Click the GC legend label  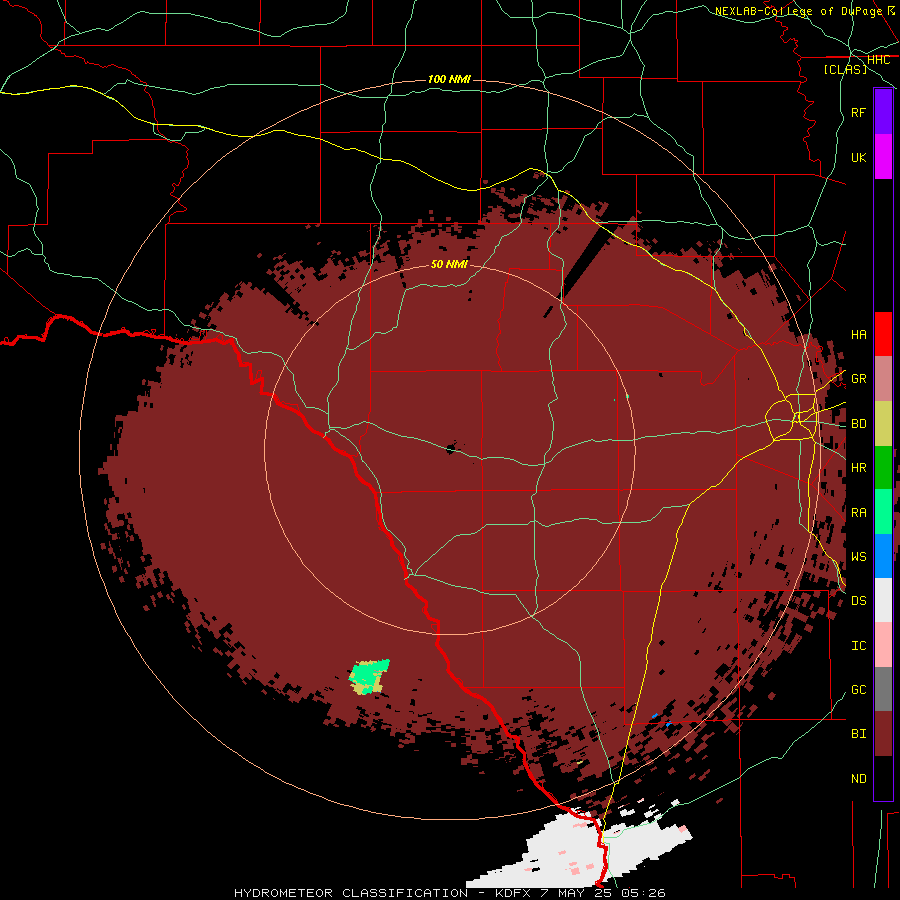pyautogui.click(x=858, y=690)
